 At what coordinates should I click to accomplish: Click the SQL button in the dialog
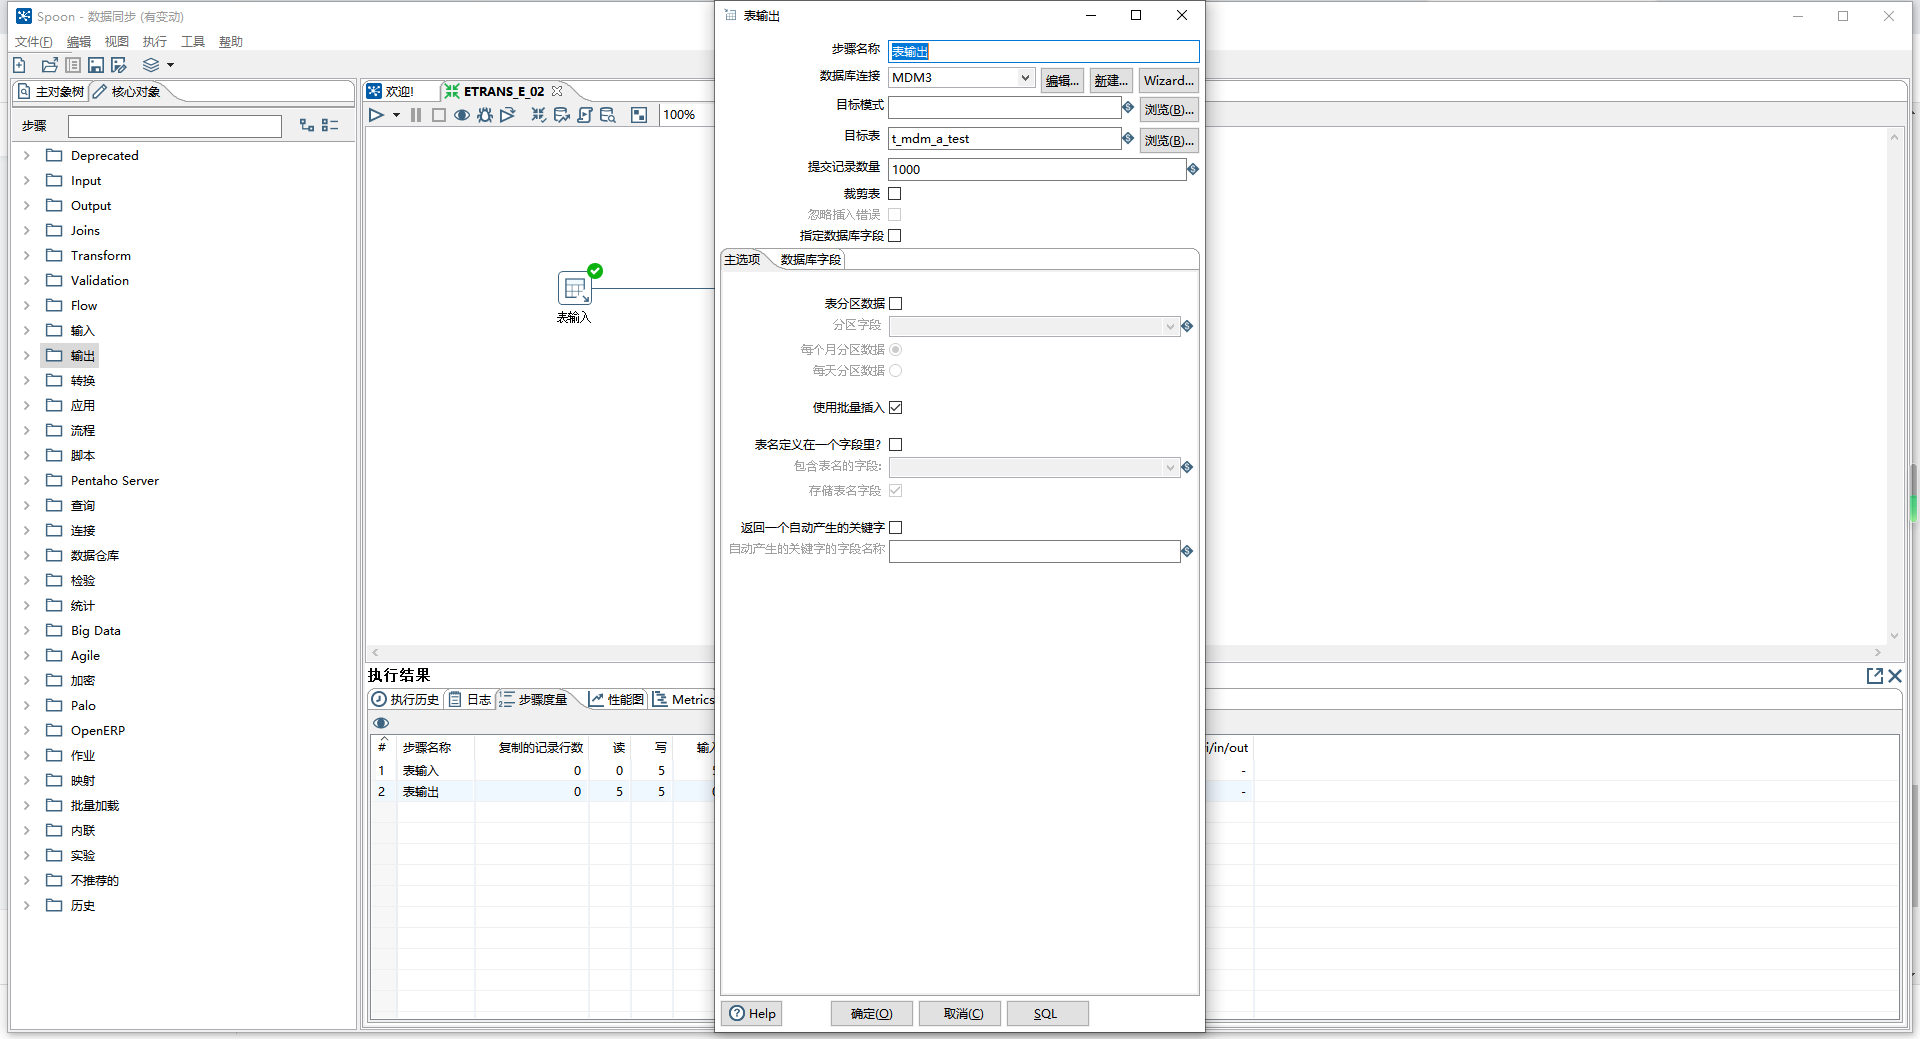click(1046, 1013)
